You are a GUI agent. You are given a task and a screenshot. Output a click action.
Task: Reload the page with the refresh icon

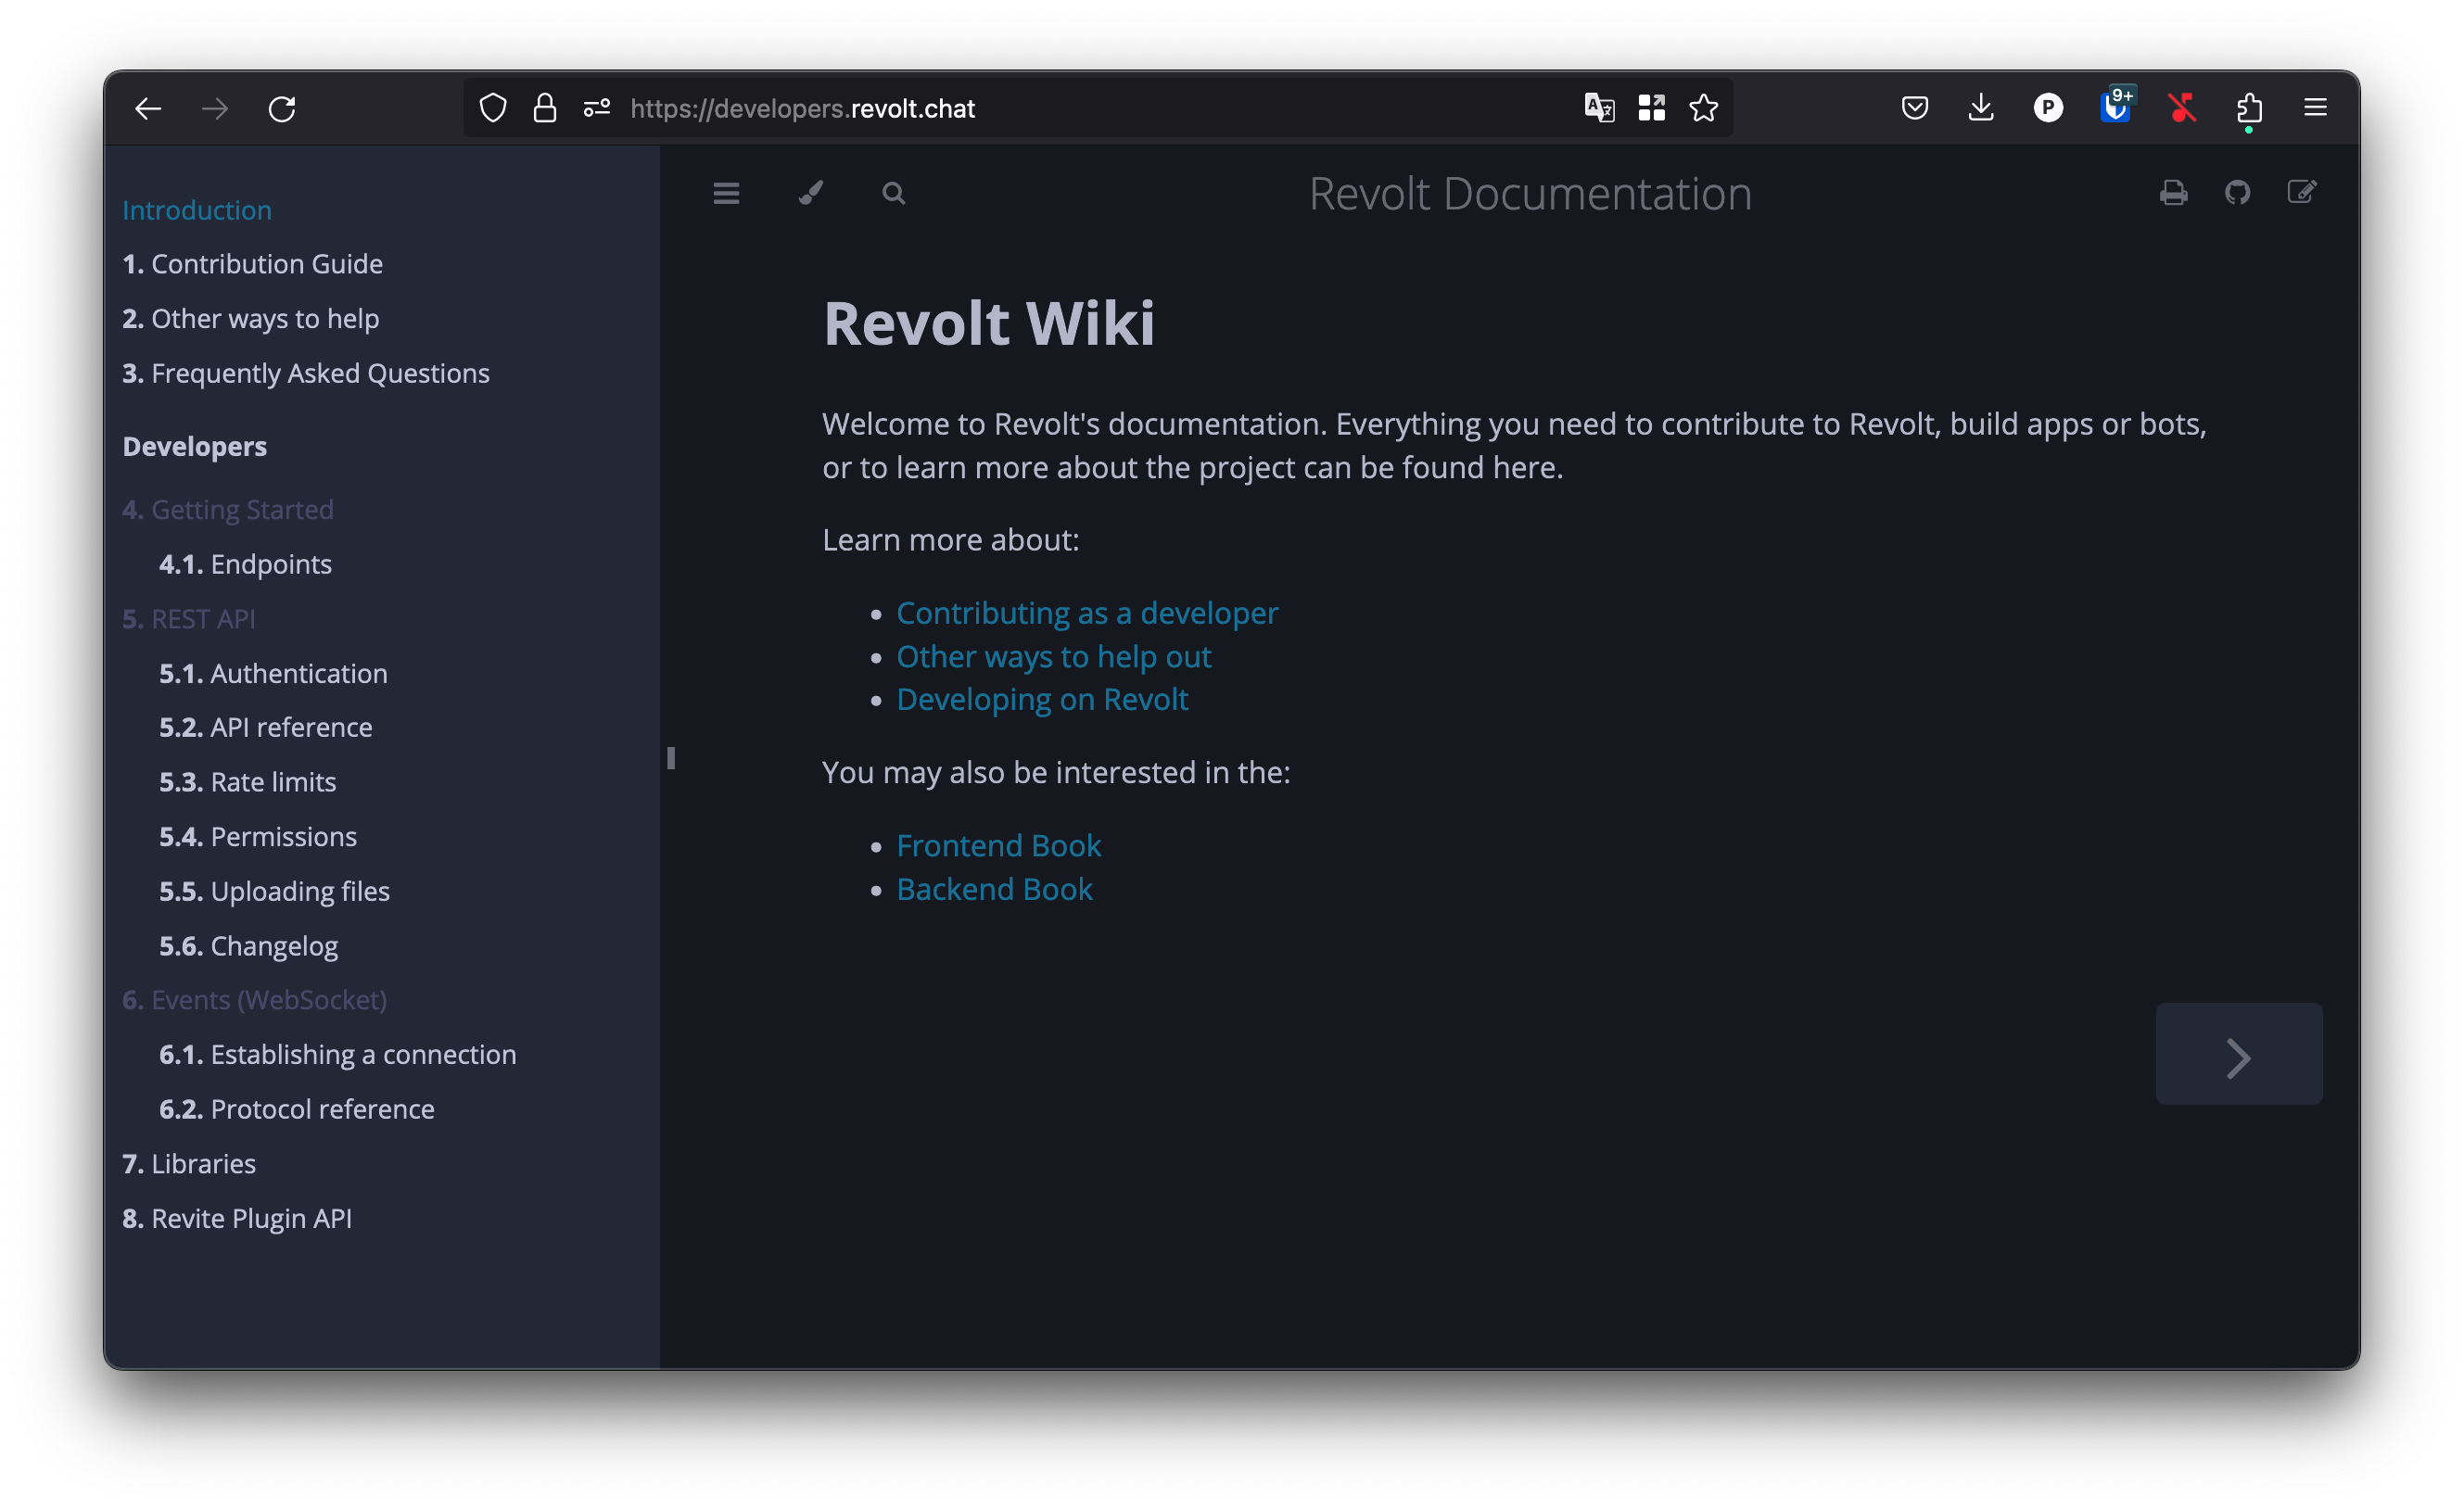282,108
